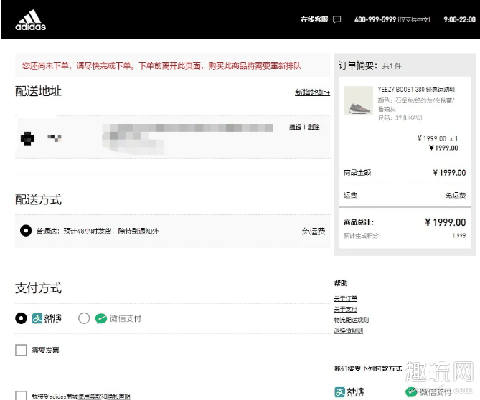480x400 pixels.
Task: Choose the WeChat Pay radio button
Action: pos(84,318)
